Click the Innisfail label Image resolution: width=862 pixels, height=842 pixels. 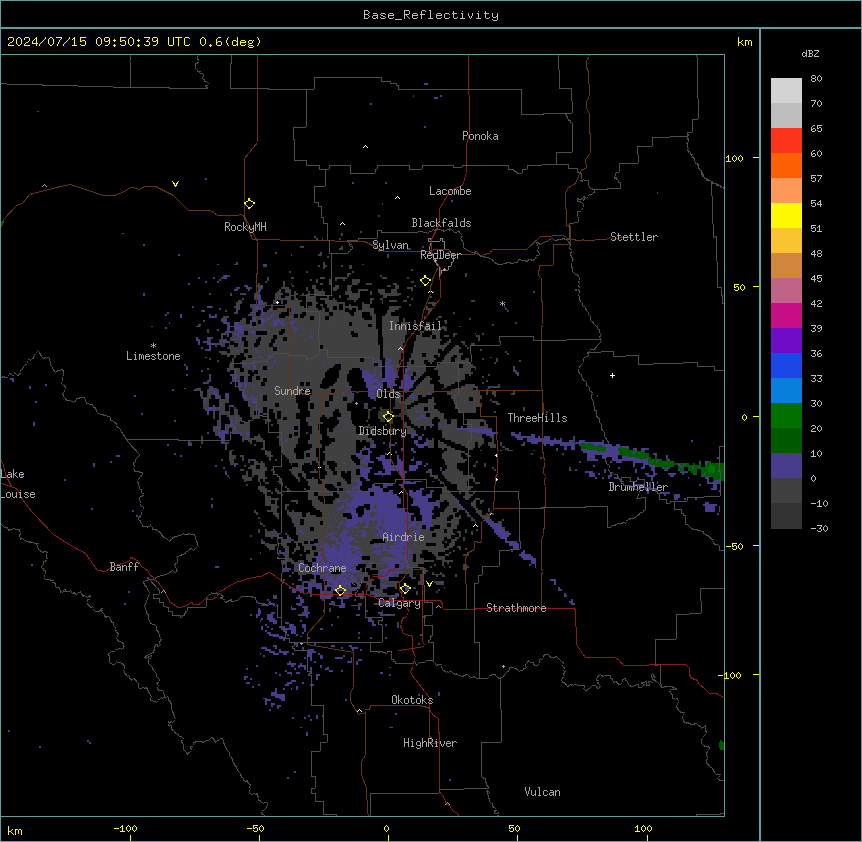coord(416,326)
